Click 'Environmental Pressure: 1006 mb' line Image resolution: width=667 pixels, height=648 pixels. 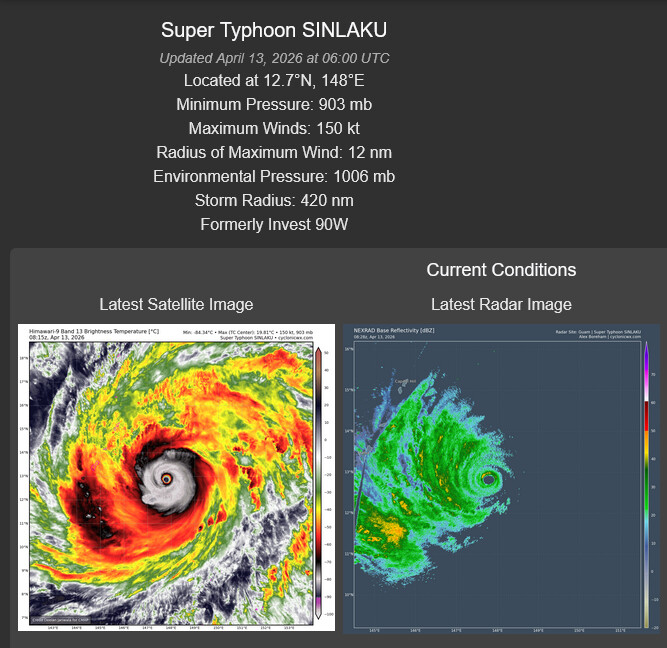click(274, 177)
